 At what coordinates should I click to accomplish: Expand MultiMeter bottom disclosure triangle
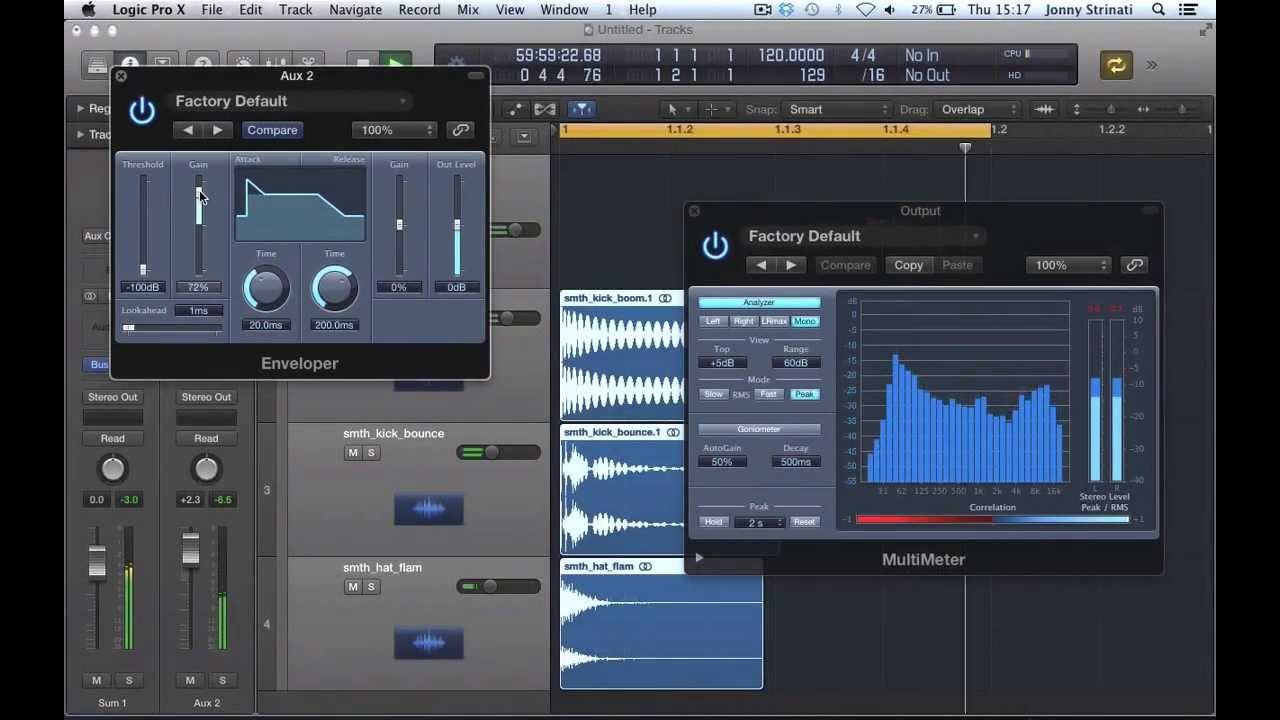tap(699, 558)
